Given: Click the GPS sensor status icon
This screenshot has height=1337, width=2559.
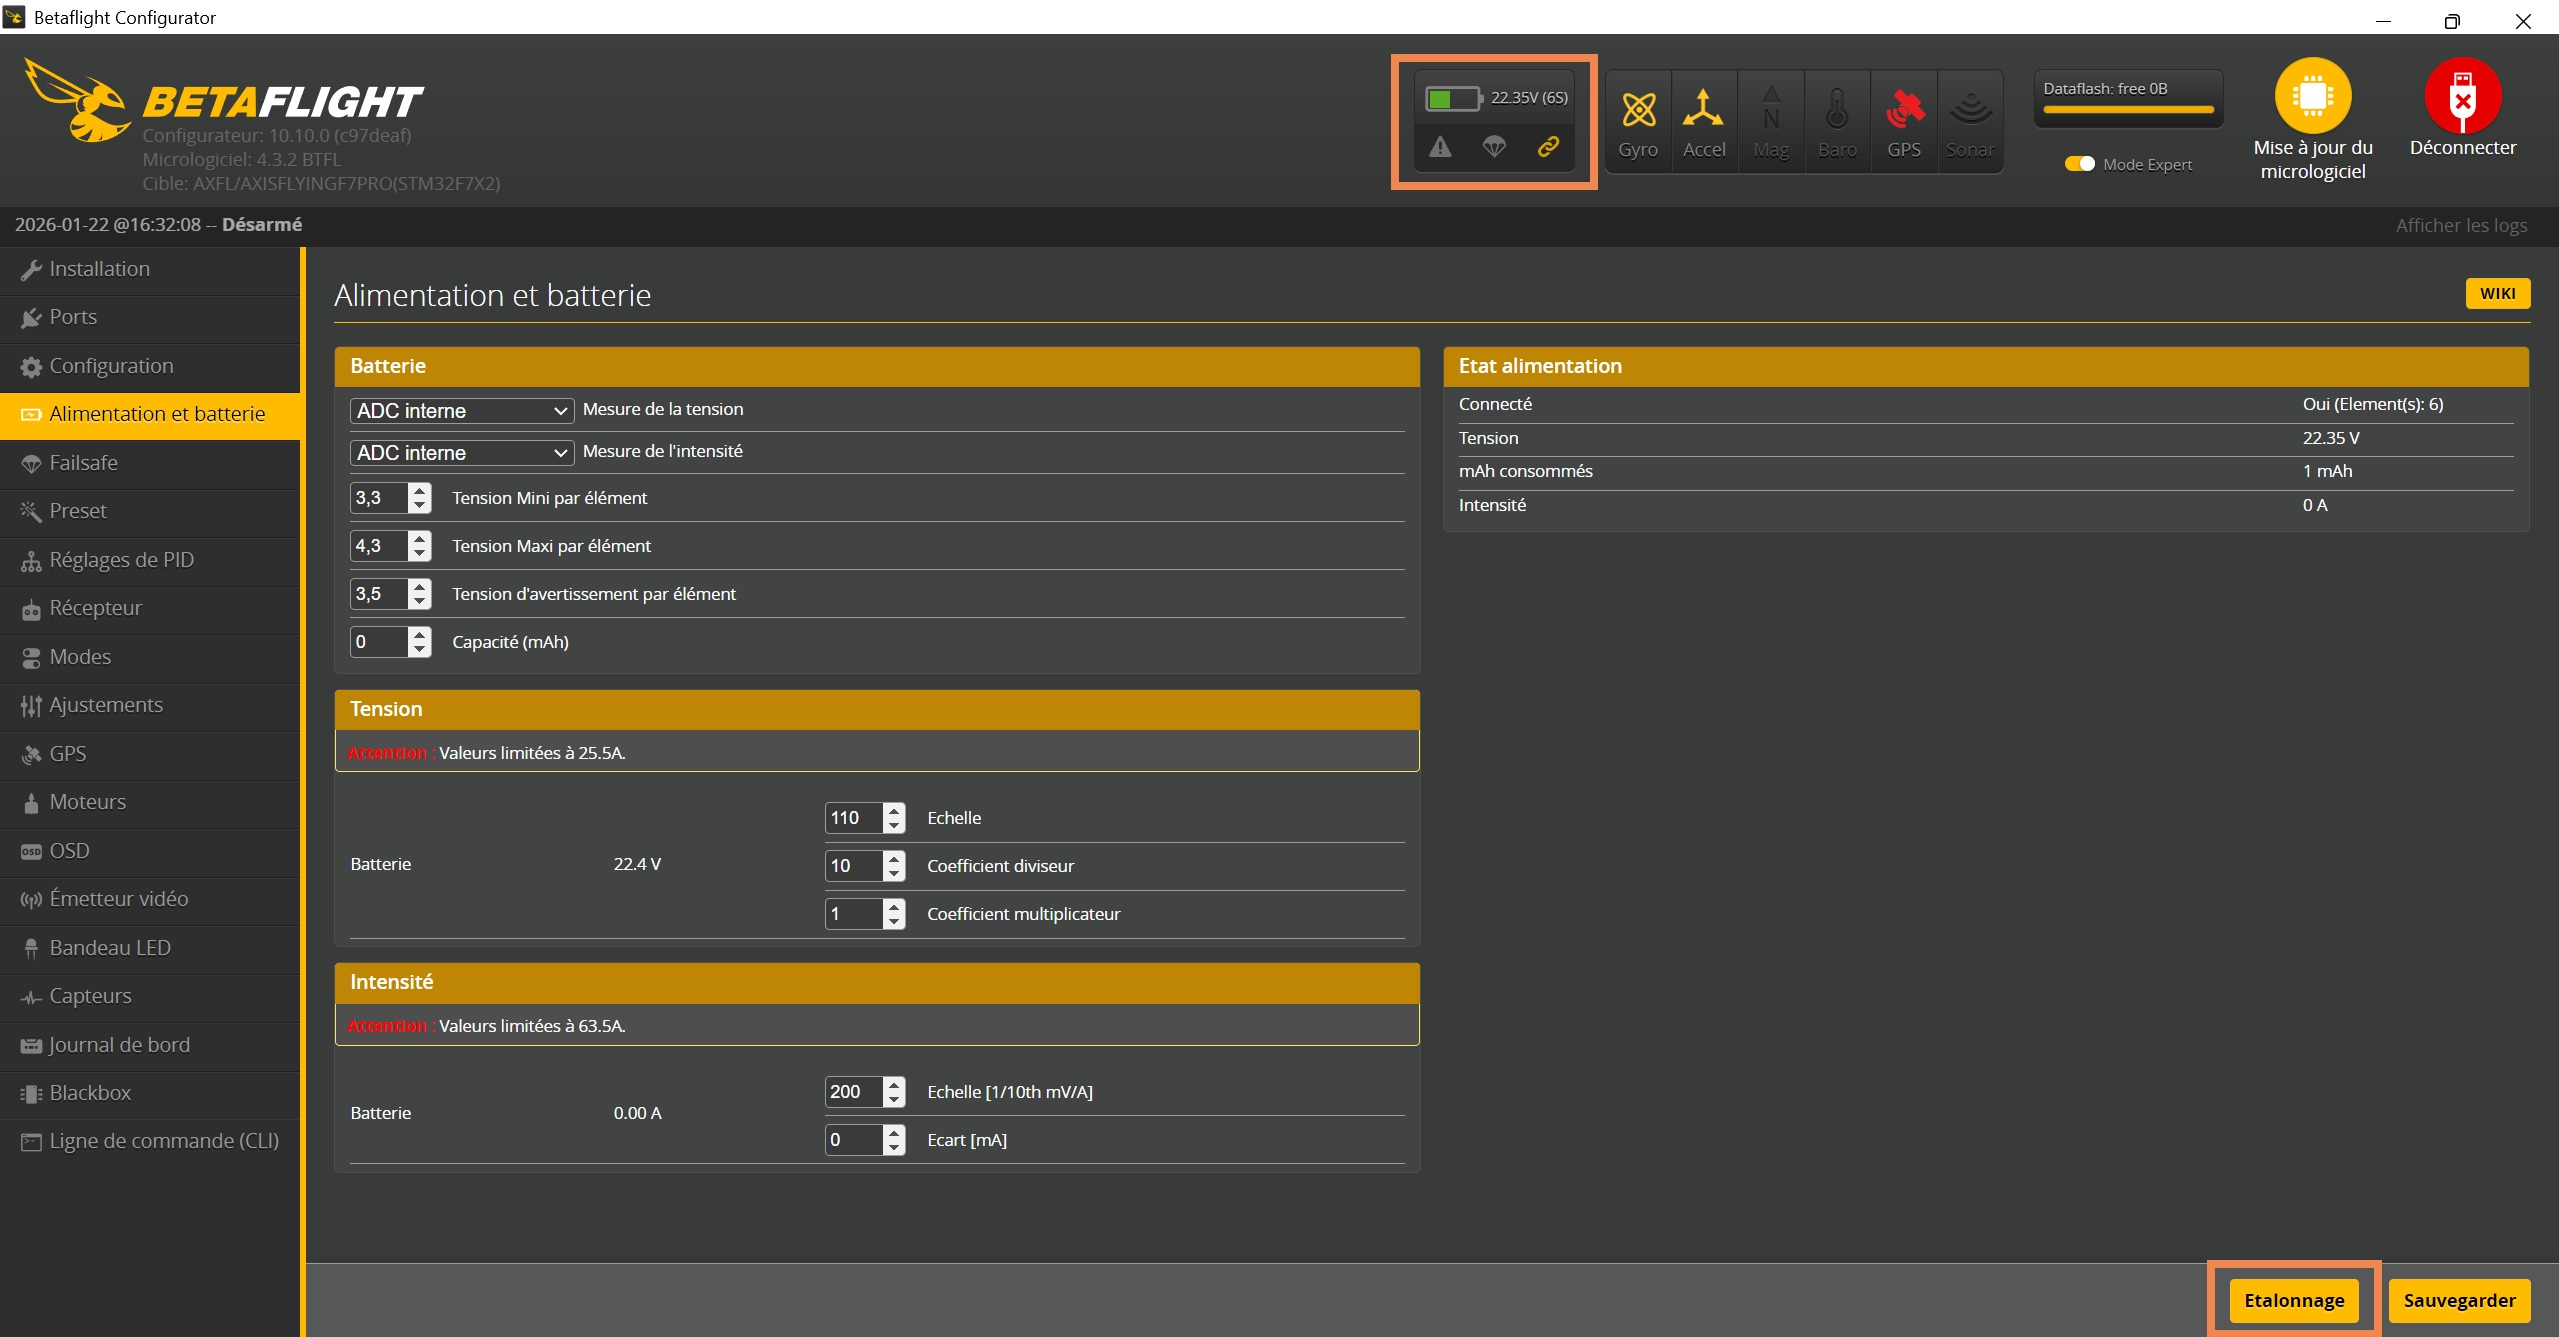Looking at the screenshot, I should [x=1904, y=110].
